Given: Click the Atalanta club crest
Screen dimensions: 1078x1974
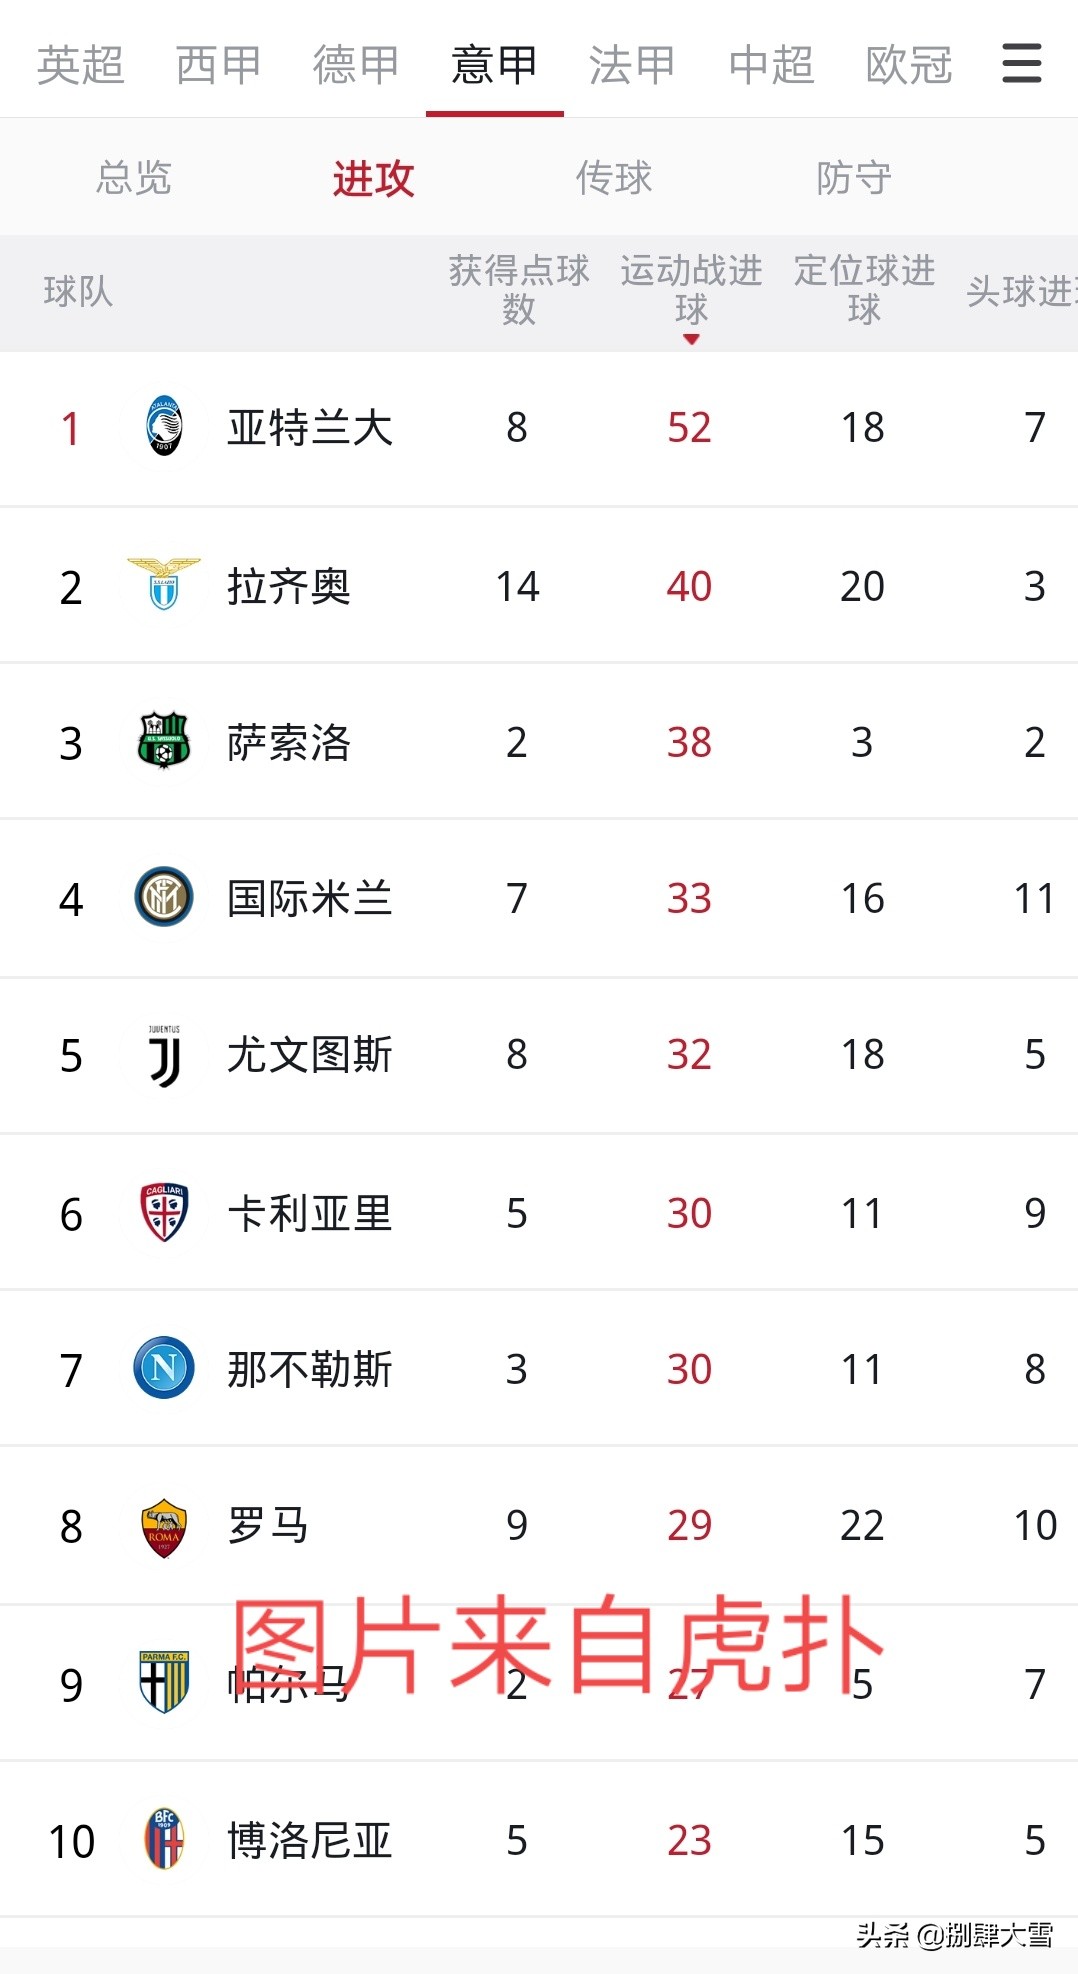Looking at the screenshot, I should coord(164,427).
